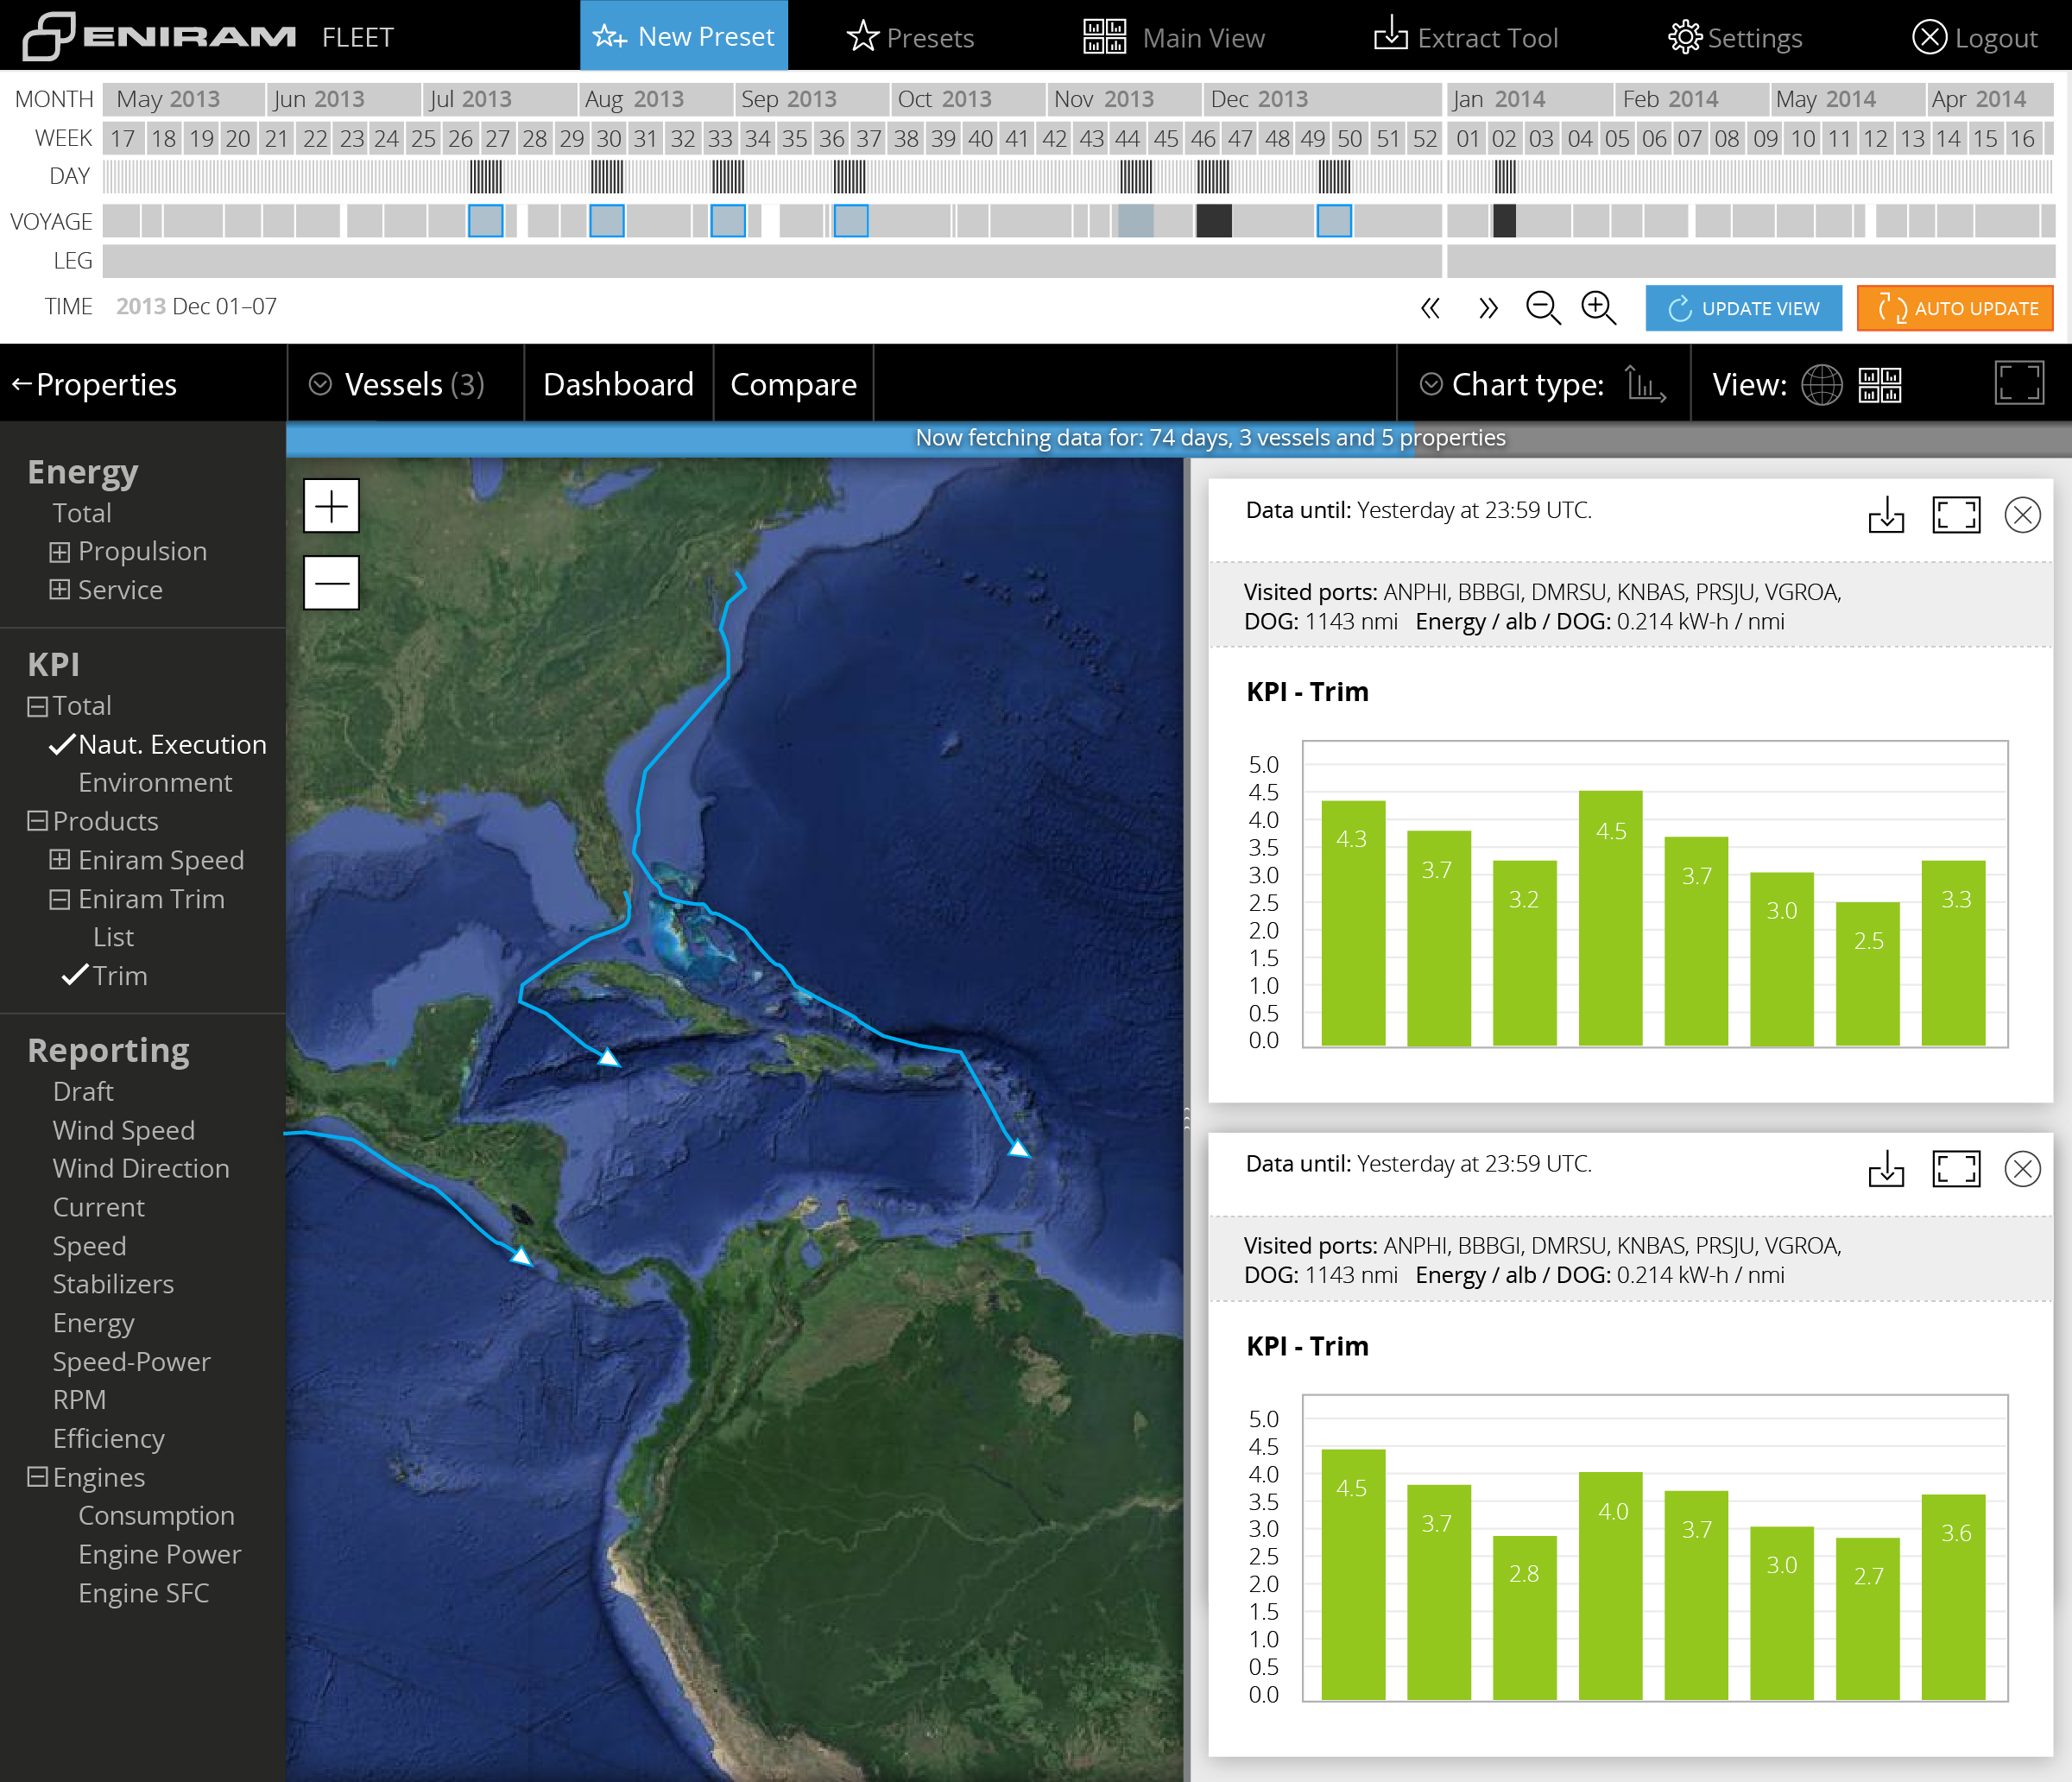Image resolution: width=2072 pixels, height=1782 pixels.
Task: Click the grid View icon
Action: (1880, 384)
